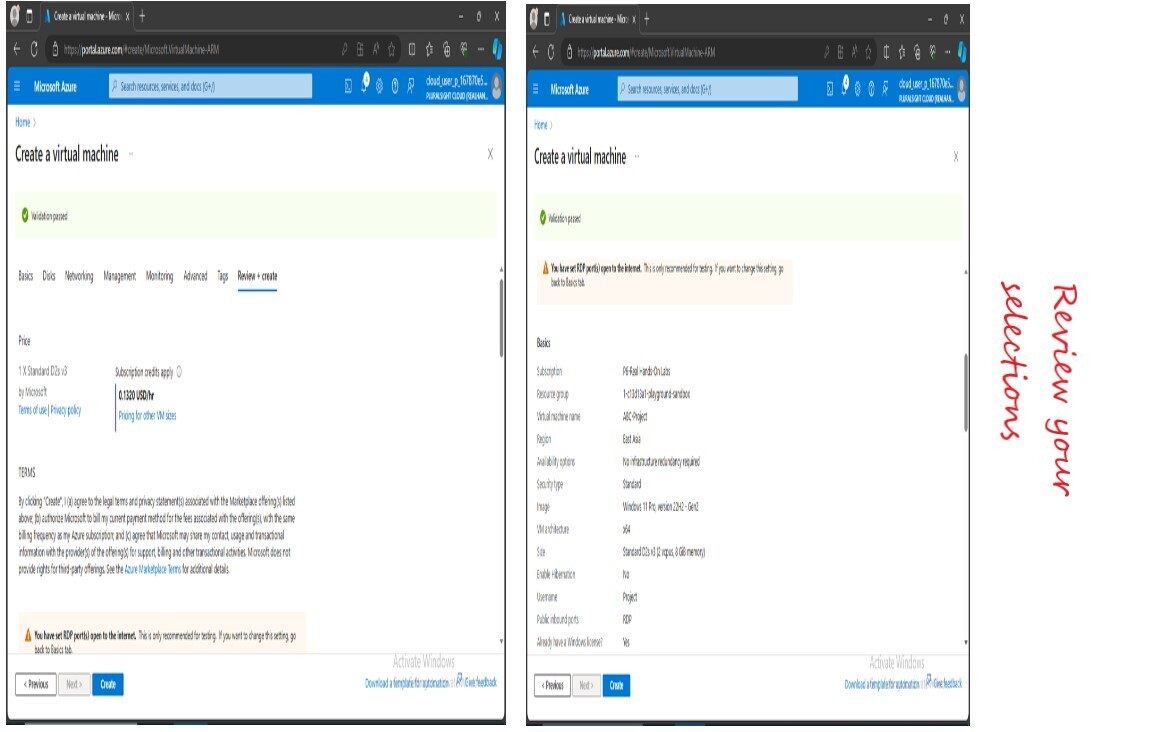The width and height of the screenshot is (1153, 732).
Task: Open favorites list icon in the right window
Action: click(902, 51)
